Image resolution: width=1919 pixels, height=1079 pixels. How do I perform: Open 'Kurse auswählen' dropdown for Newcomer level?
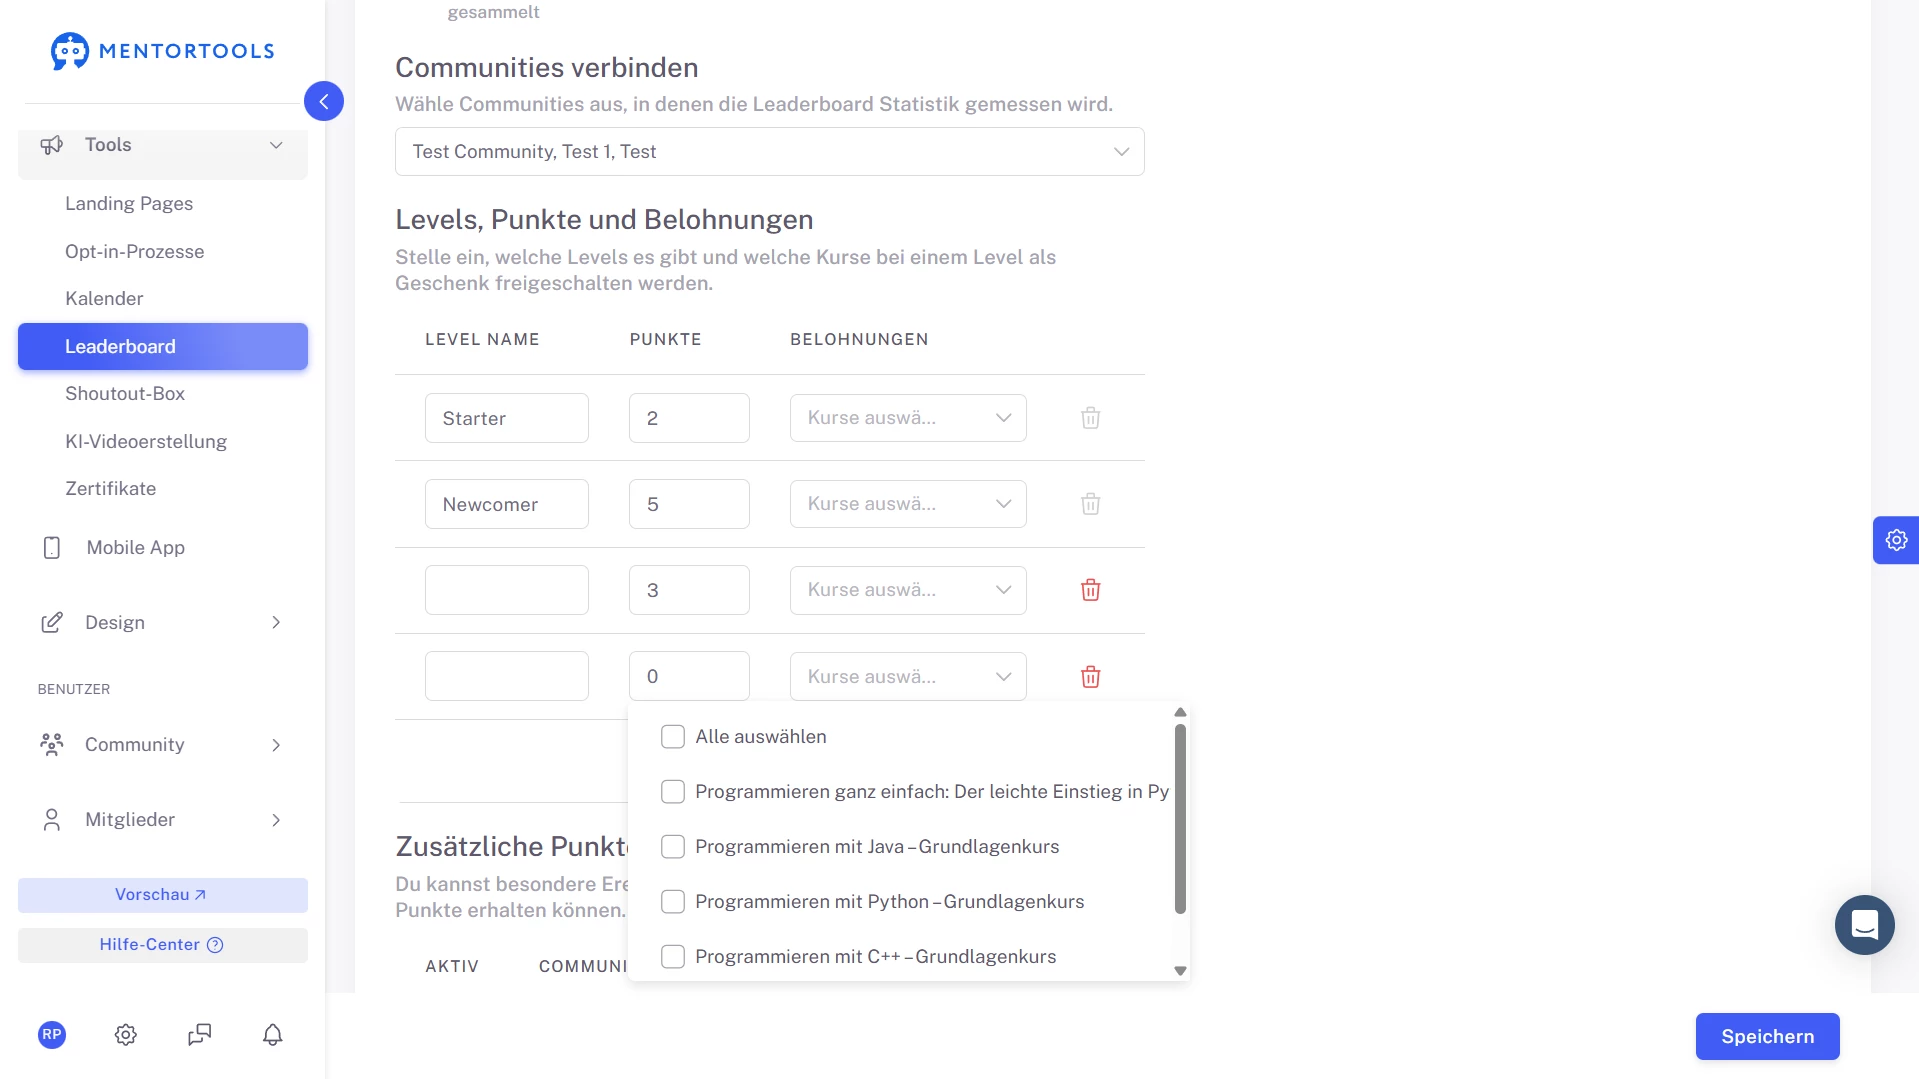tap(907, 504)
